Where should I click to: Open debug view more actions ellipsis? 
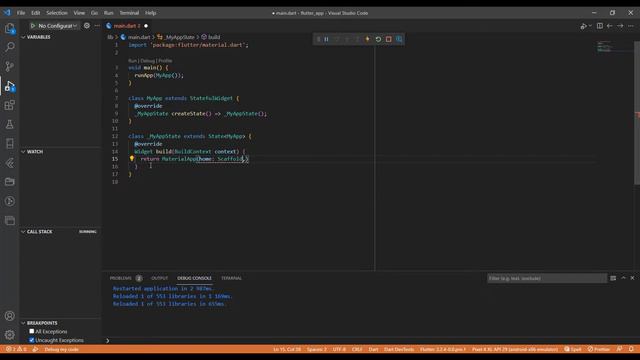(x=97, y=25)
